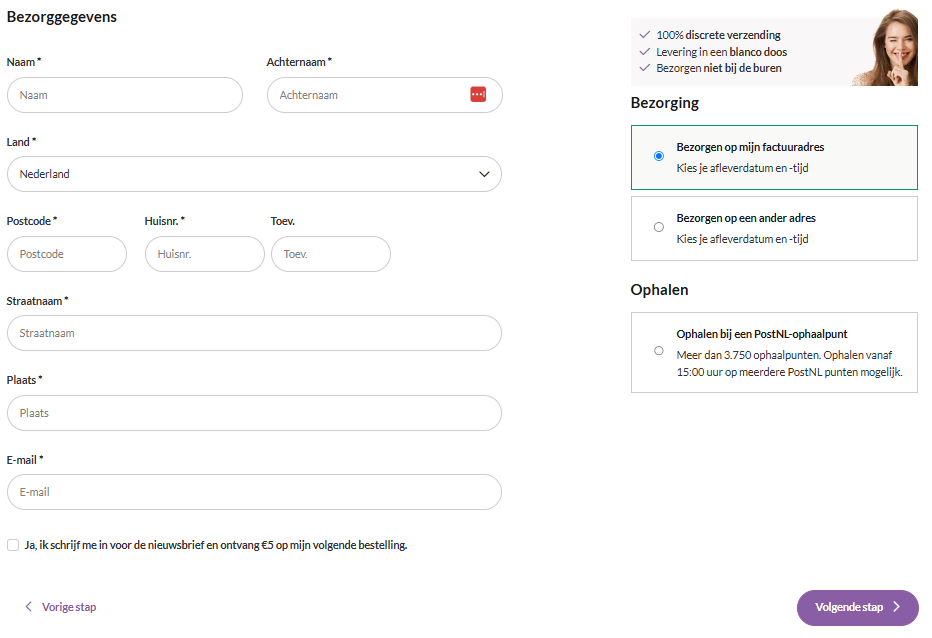Click the Ophalen section heading
Screen dimensions: 932x638
[x=659, y=290]
